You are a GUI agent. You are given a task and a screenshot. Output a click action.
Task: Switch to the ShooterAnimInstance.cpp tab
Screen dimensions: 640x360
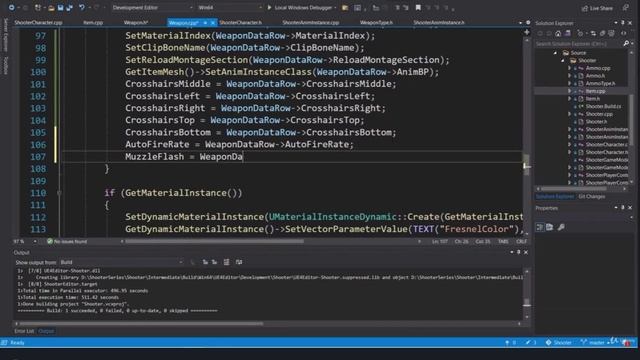click(x=311, y=22)
